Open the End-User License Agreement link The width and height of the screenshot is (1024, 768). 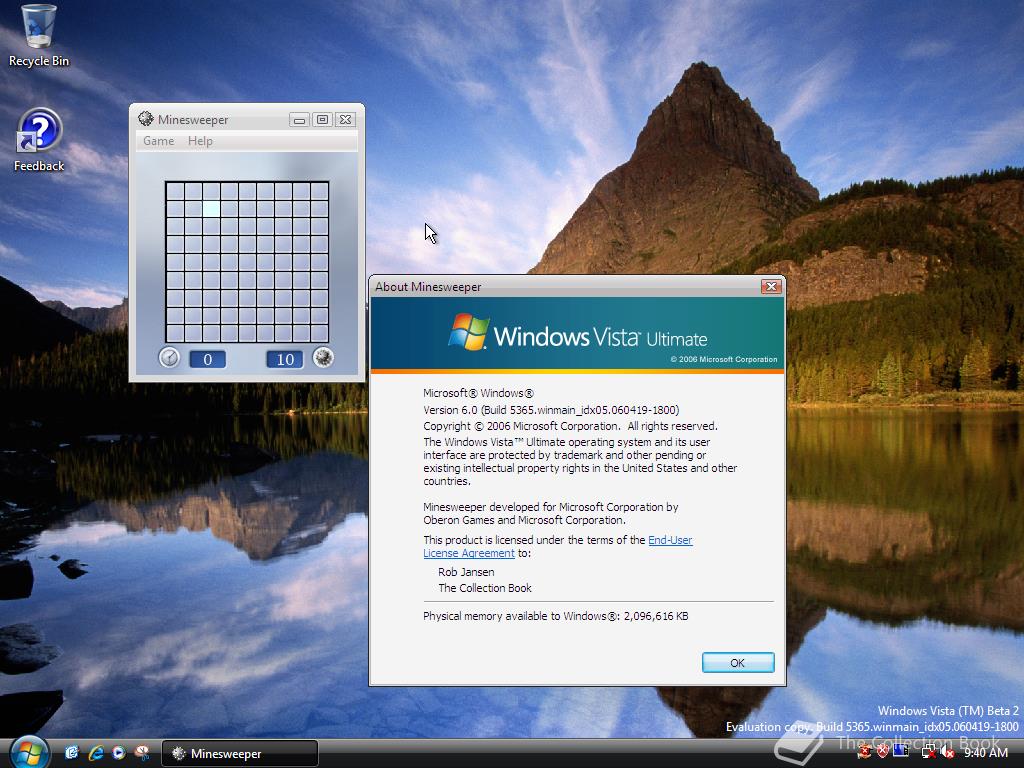click(558, 547)
